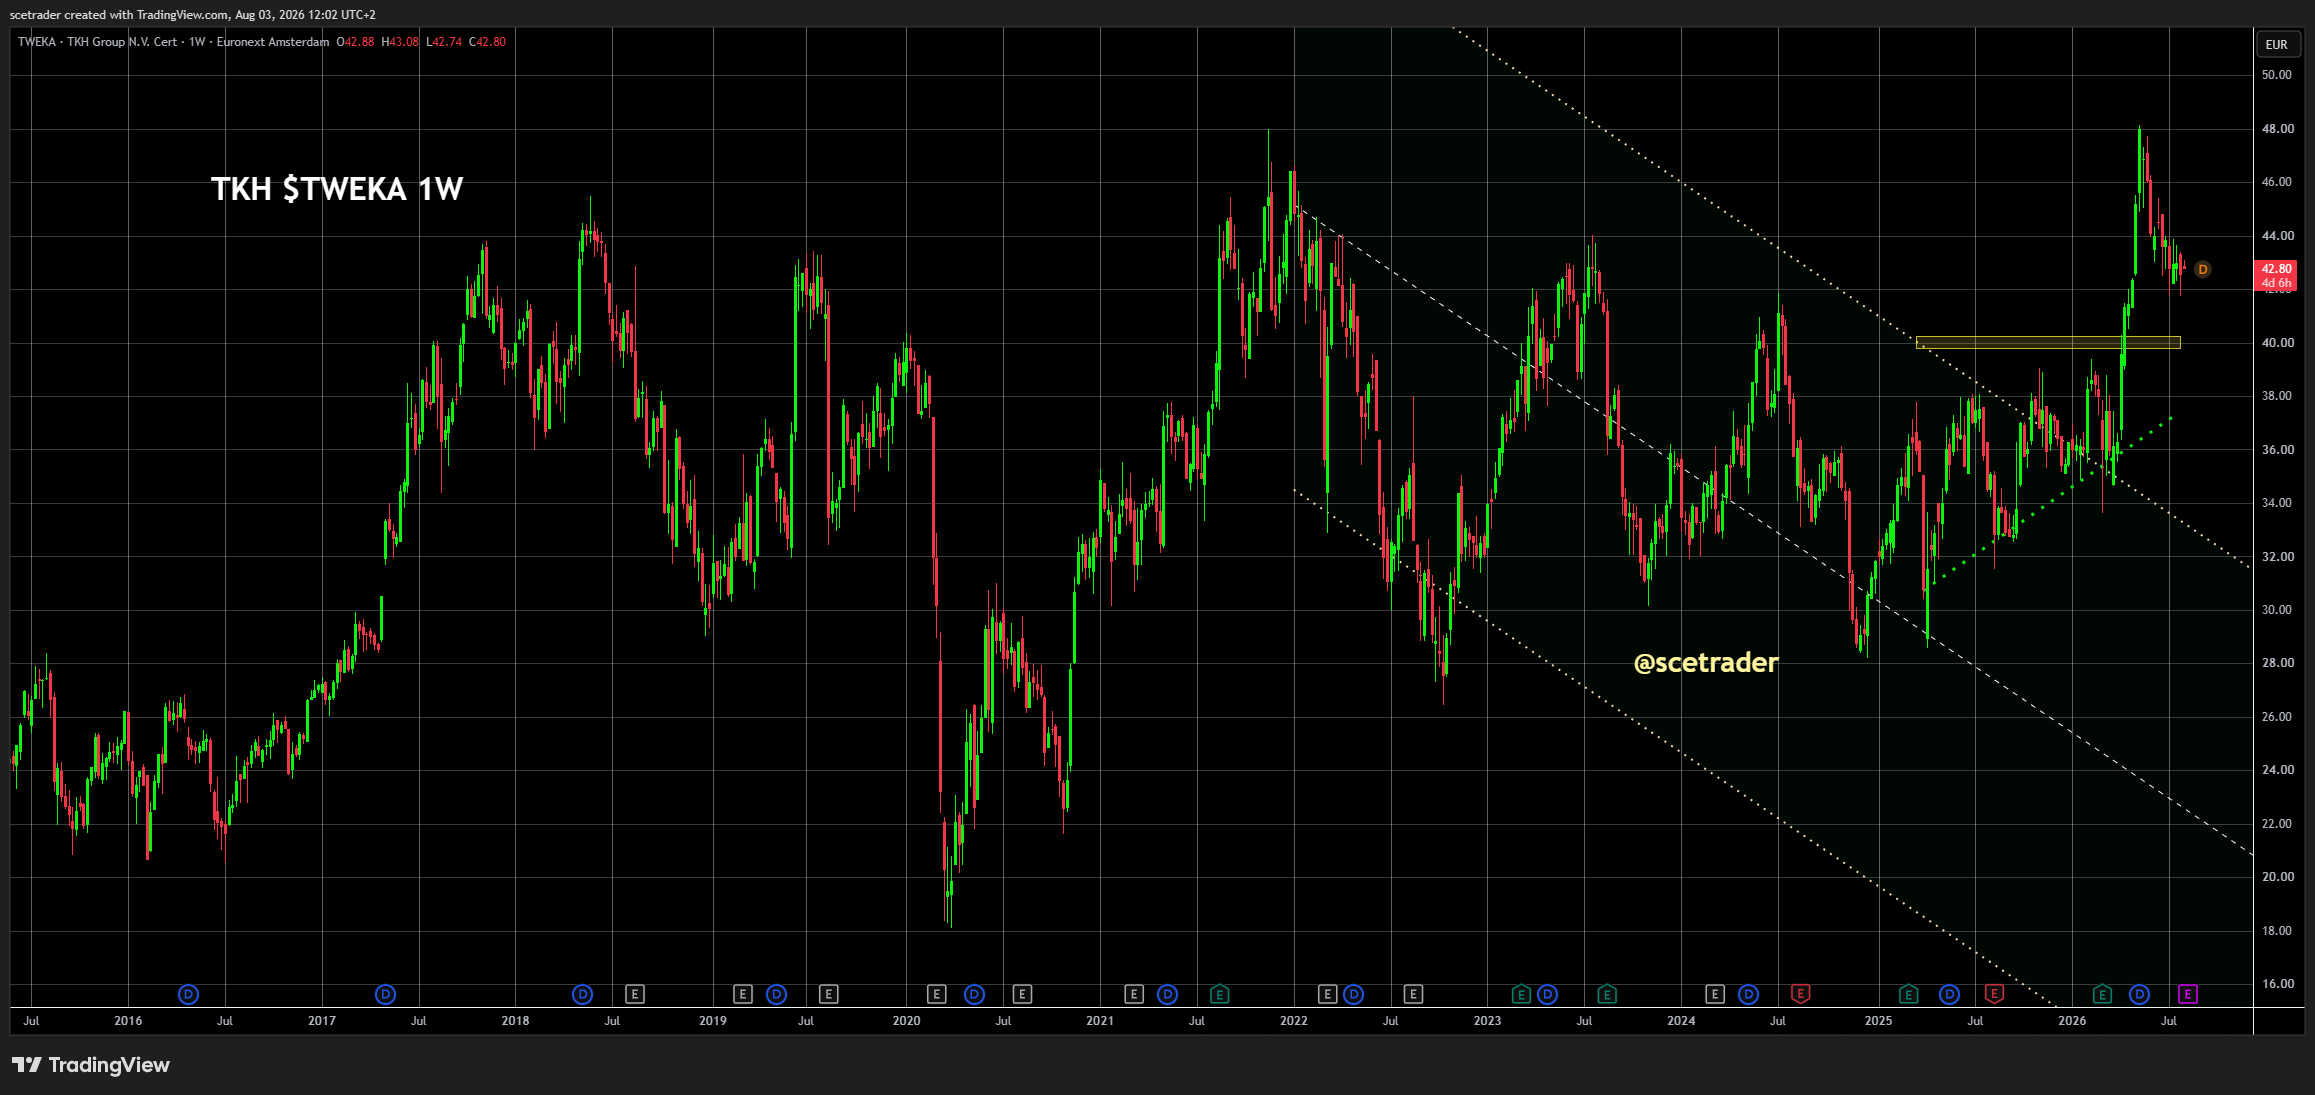Click the red 42.80 current price label
The width and height of the screenshot is (2315, 1095).
(x=2277, y=275)
